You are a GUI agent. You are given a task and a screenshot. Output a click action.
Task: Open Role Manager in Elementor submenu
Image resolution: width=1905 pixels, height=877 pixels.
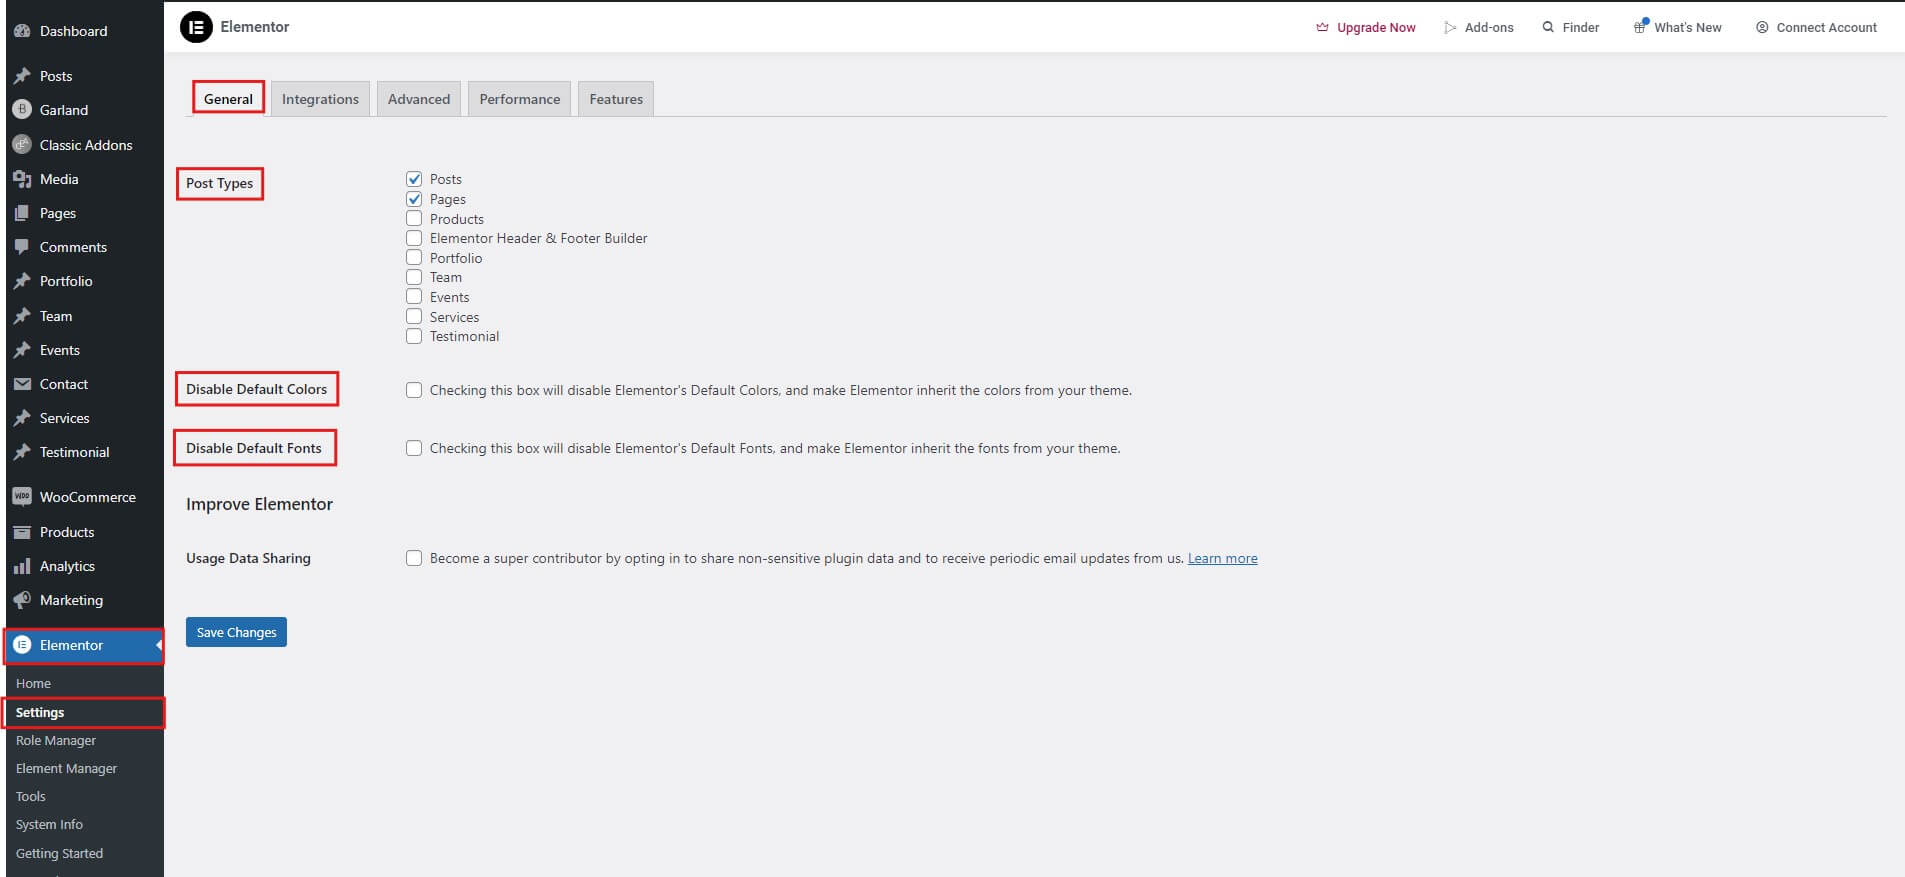click(x=56, y=740)
